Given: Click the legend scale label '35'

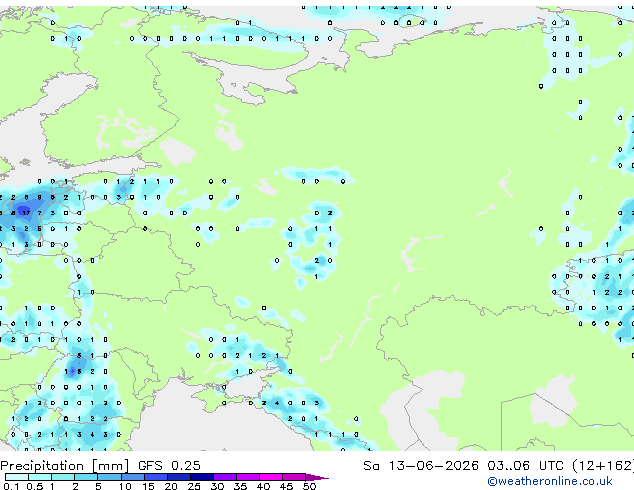Looking at the screenshot, I should (x=240, y=486).
